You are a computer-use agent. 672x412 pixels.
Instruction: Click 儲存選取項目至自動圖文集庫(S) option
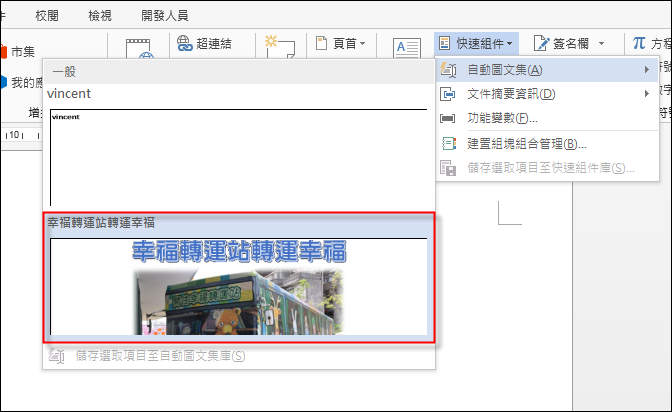(239, 356)
